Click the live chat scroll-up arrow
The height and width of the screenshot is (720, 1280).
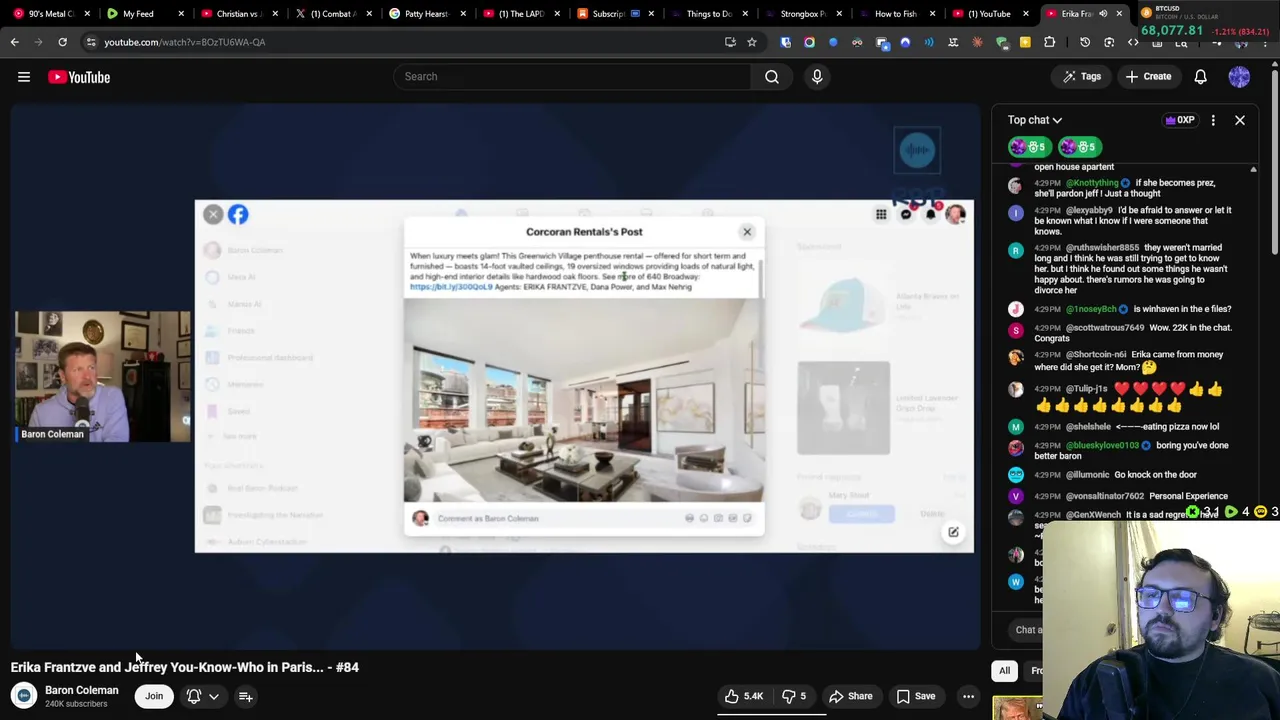pyautogui.click(x=1253, y=169)
